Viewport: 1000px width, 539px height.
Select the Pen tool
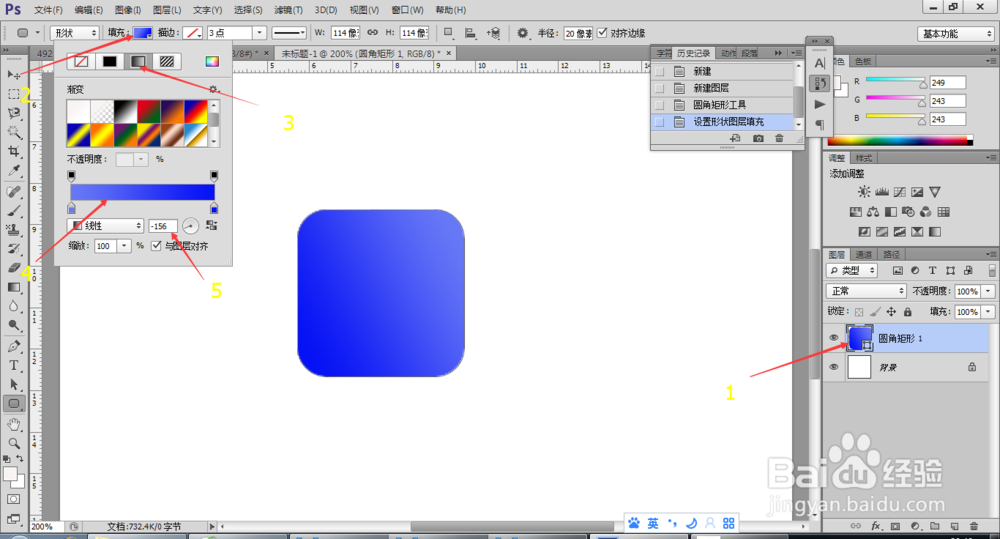click(x=13, y=346)
